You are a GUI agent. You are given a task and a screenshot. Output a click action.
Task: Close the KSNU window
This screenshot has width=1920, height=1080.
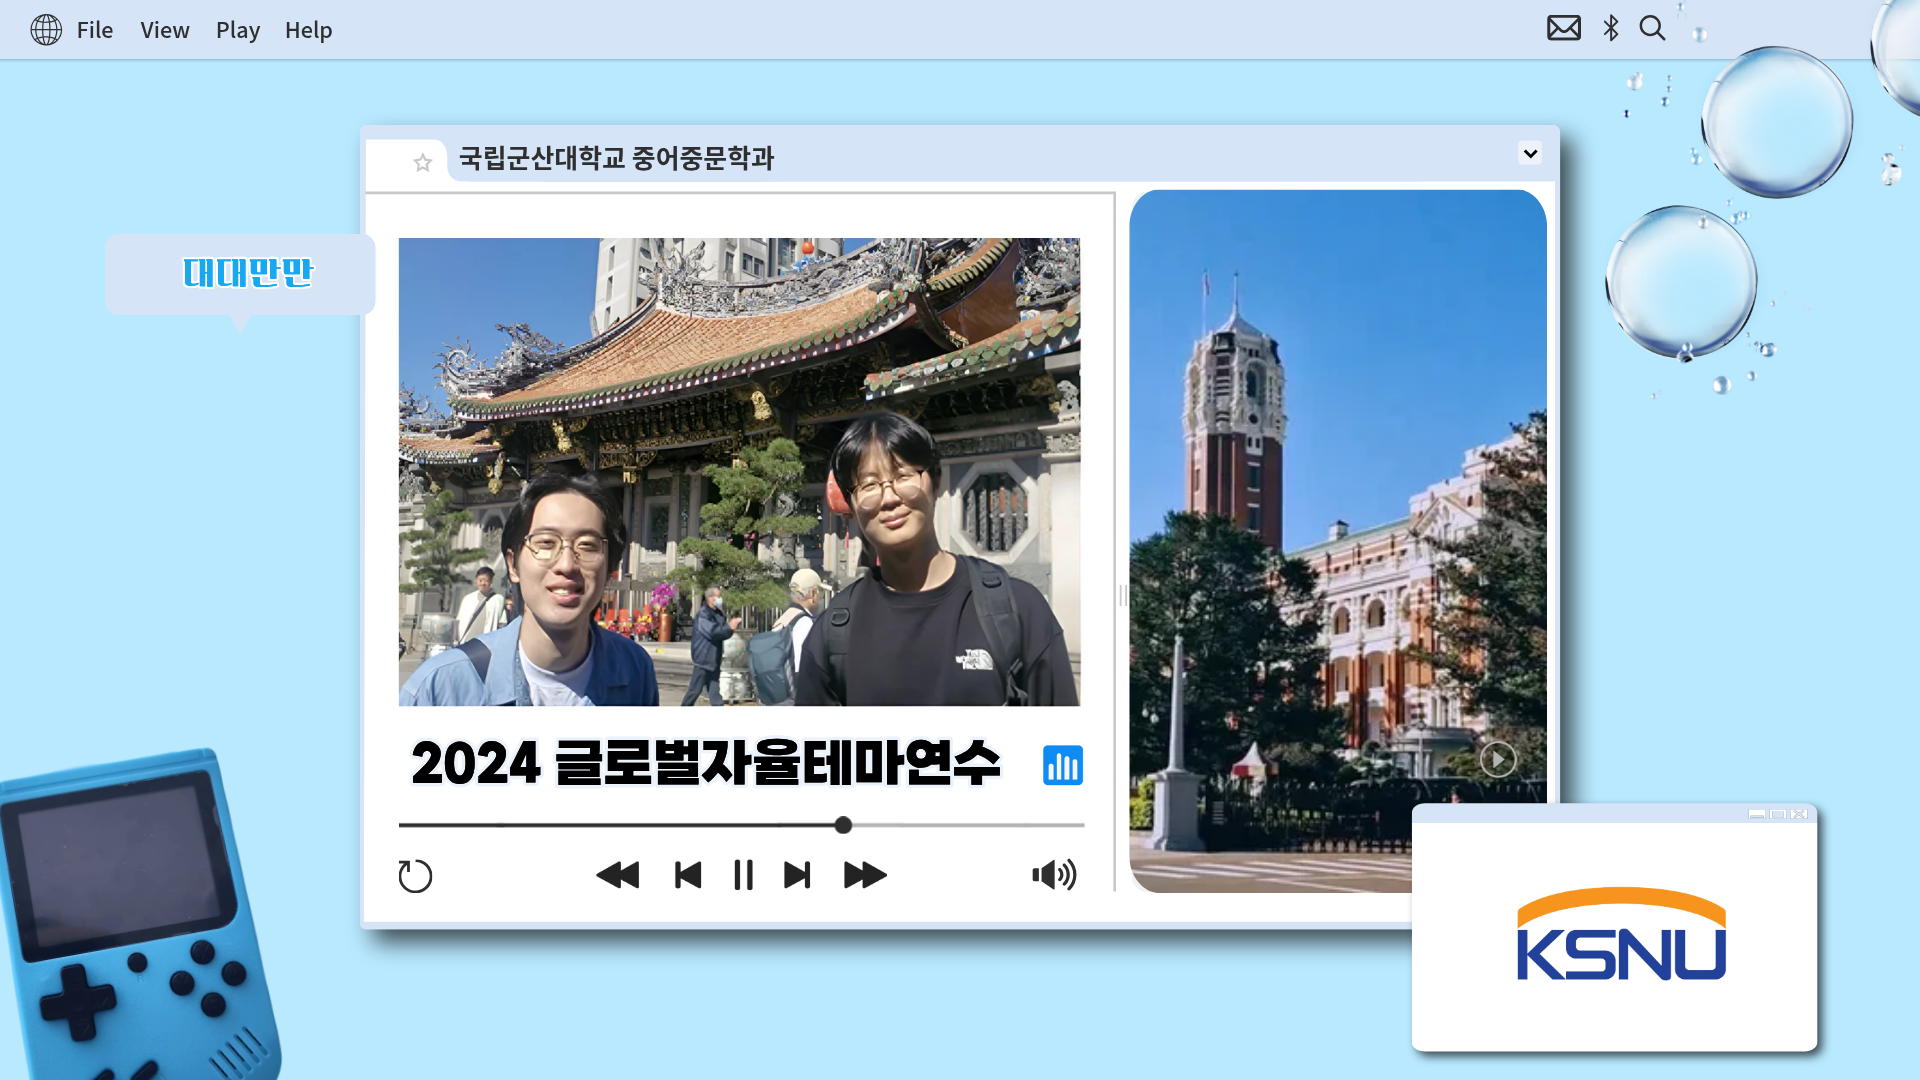[1799, 814]
